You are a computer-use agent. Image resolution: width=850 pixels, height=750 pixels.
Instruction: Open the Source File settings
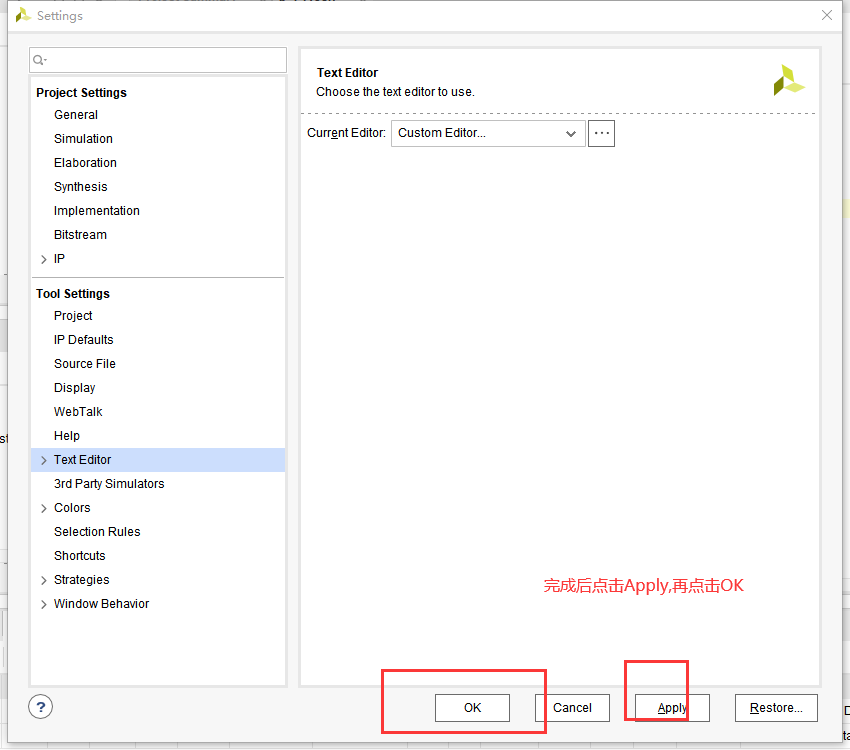tap(85, 364)
